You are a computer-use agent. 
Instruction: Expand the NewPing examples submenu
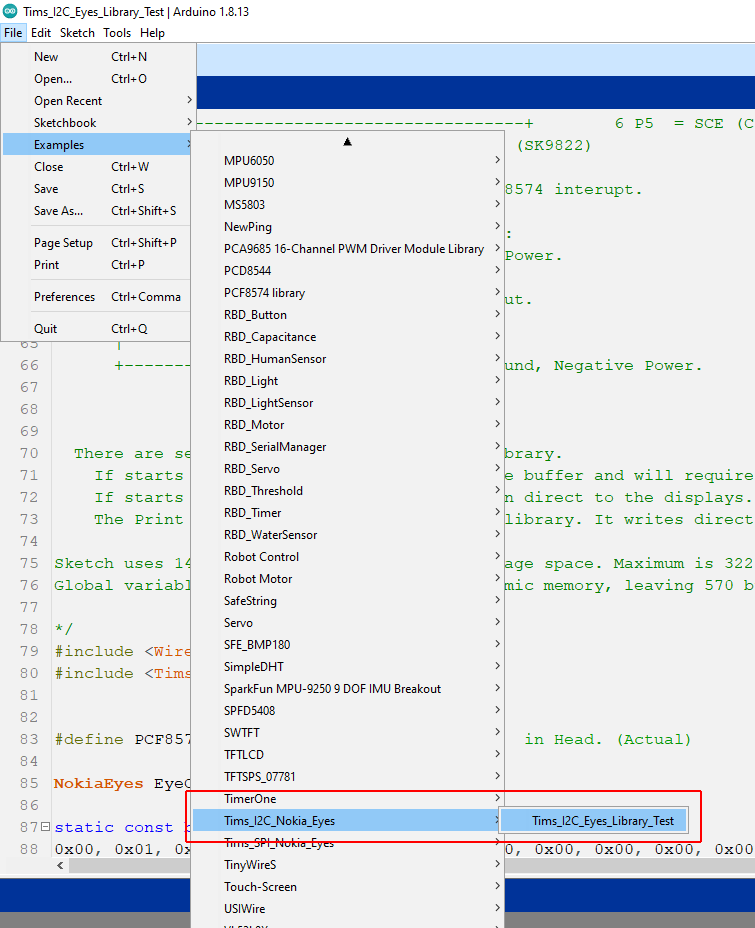coord(347,227)
